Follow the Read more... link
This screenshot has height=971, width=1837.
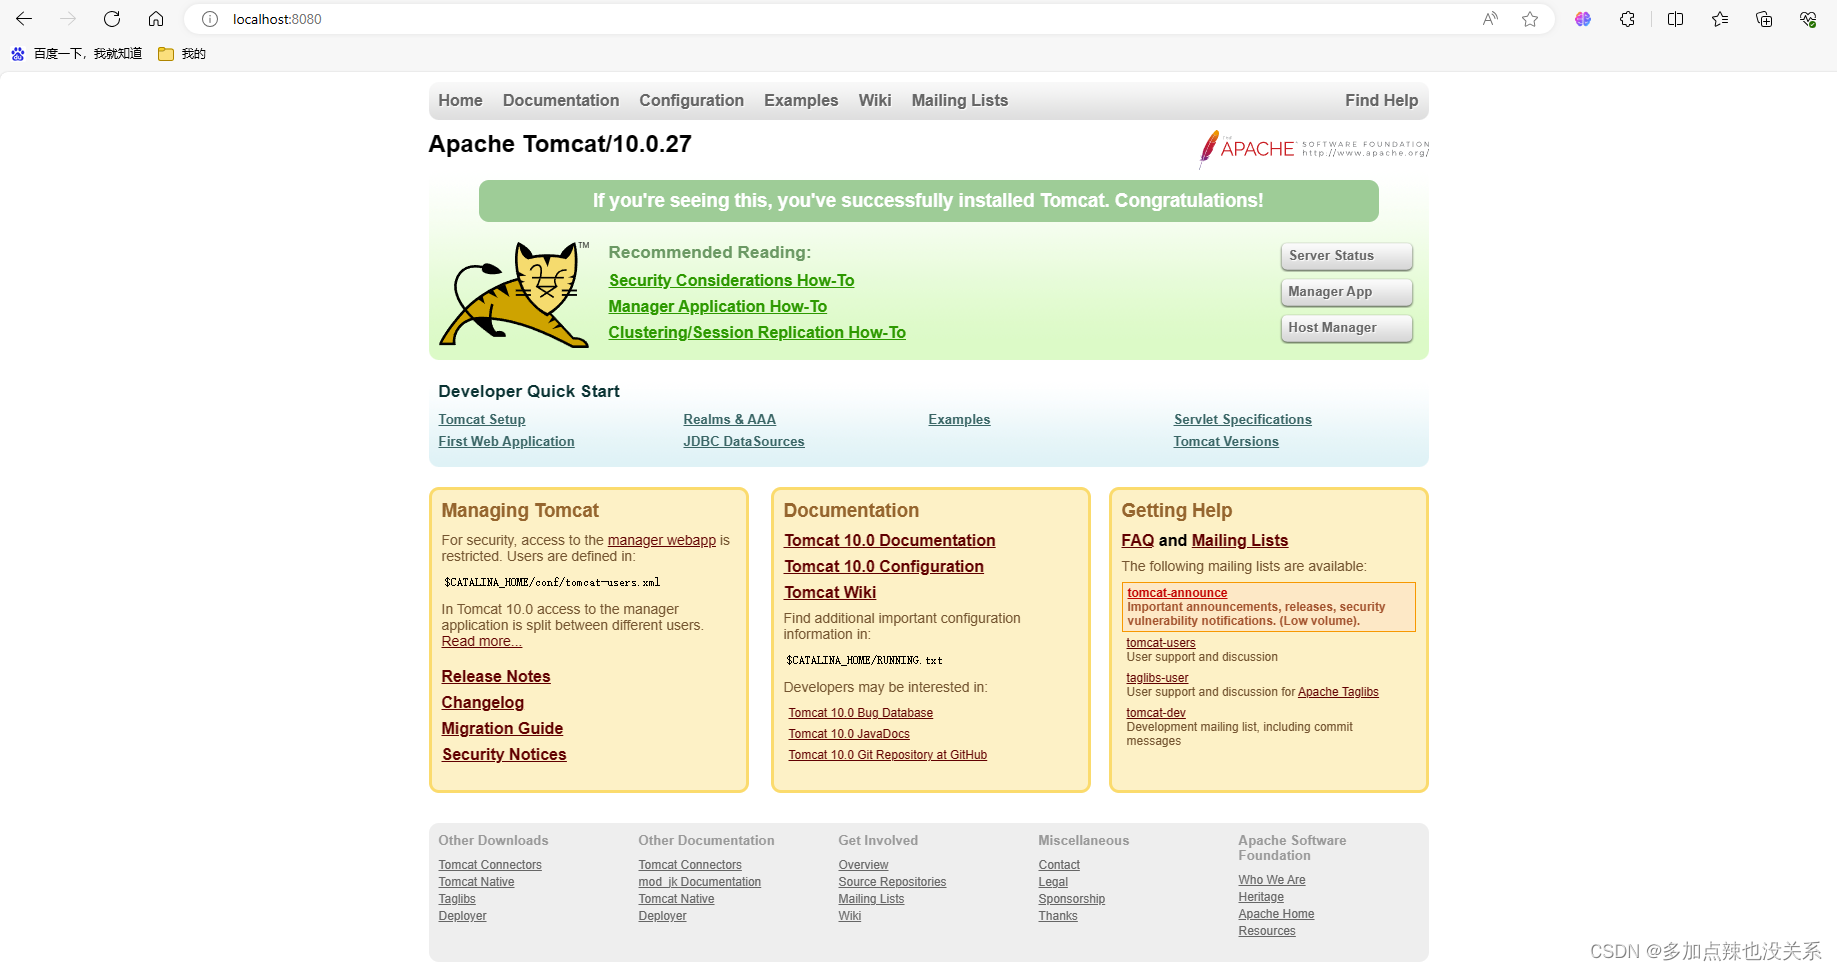pyautogui.click(x=482, y=641)
